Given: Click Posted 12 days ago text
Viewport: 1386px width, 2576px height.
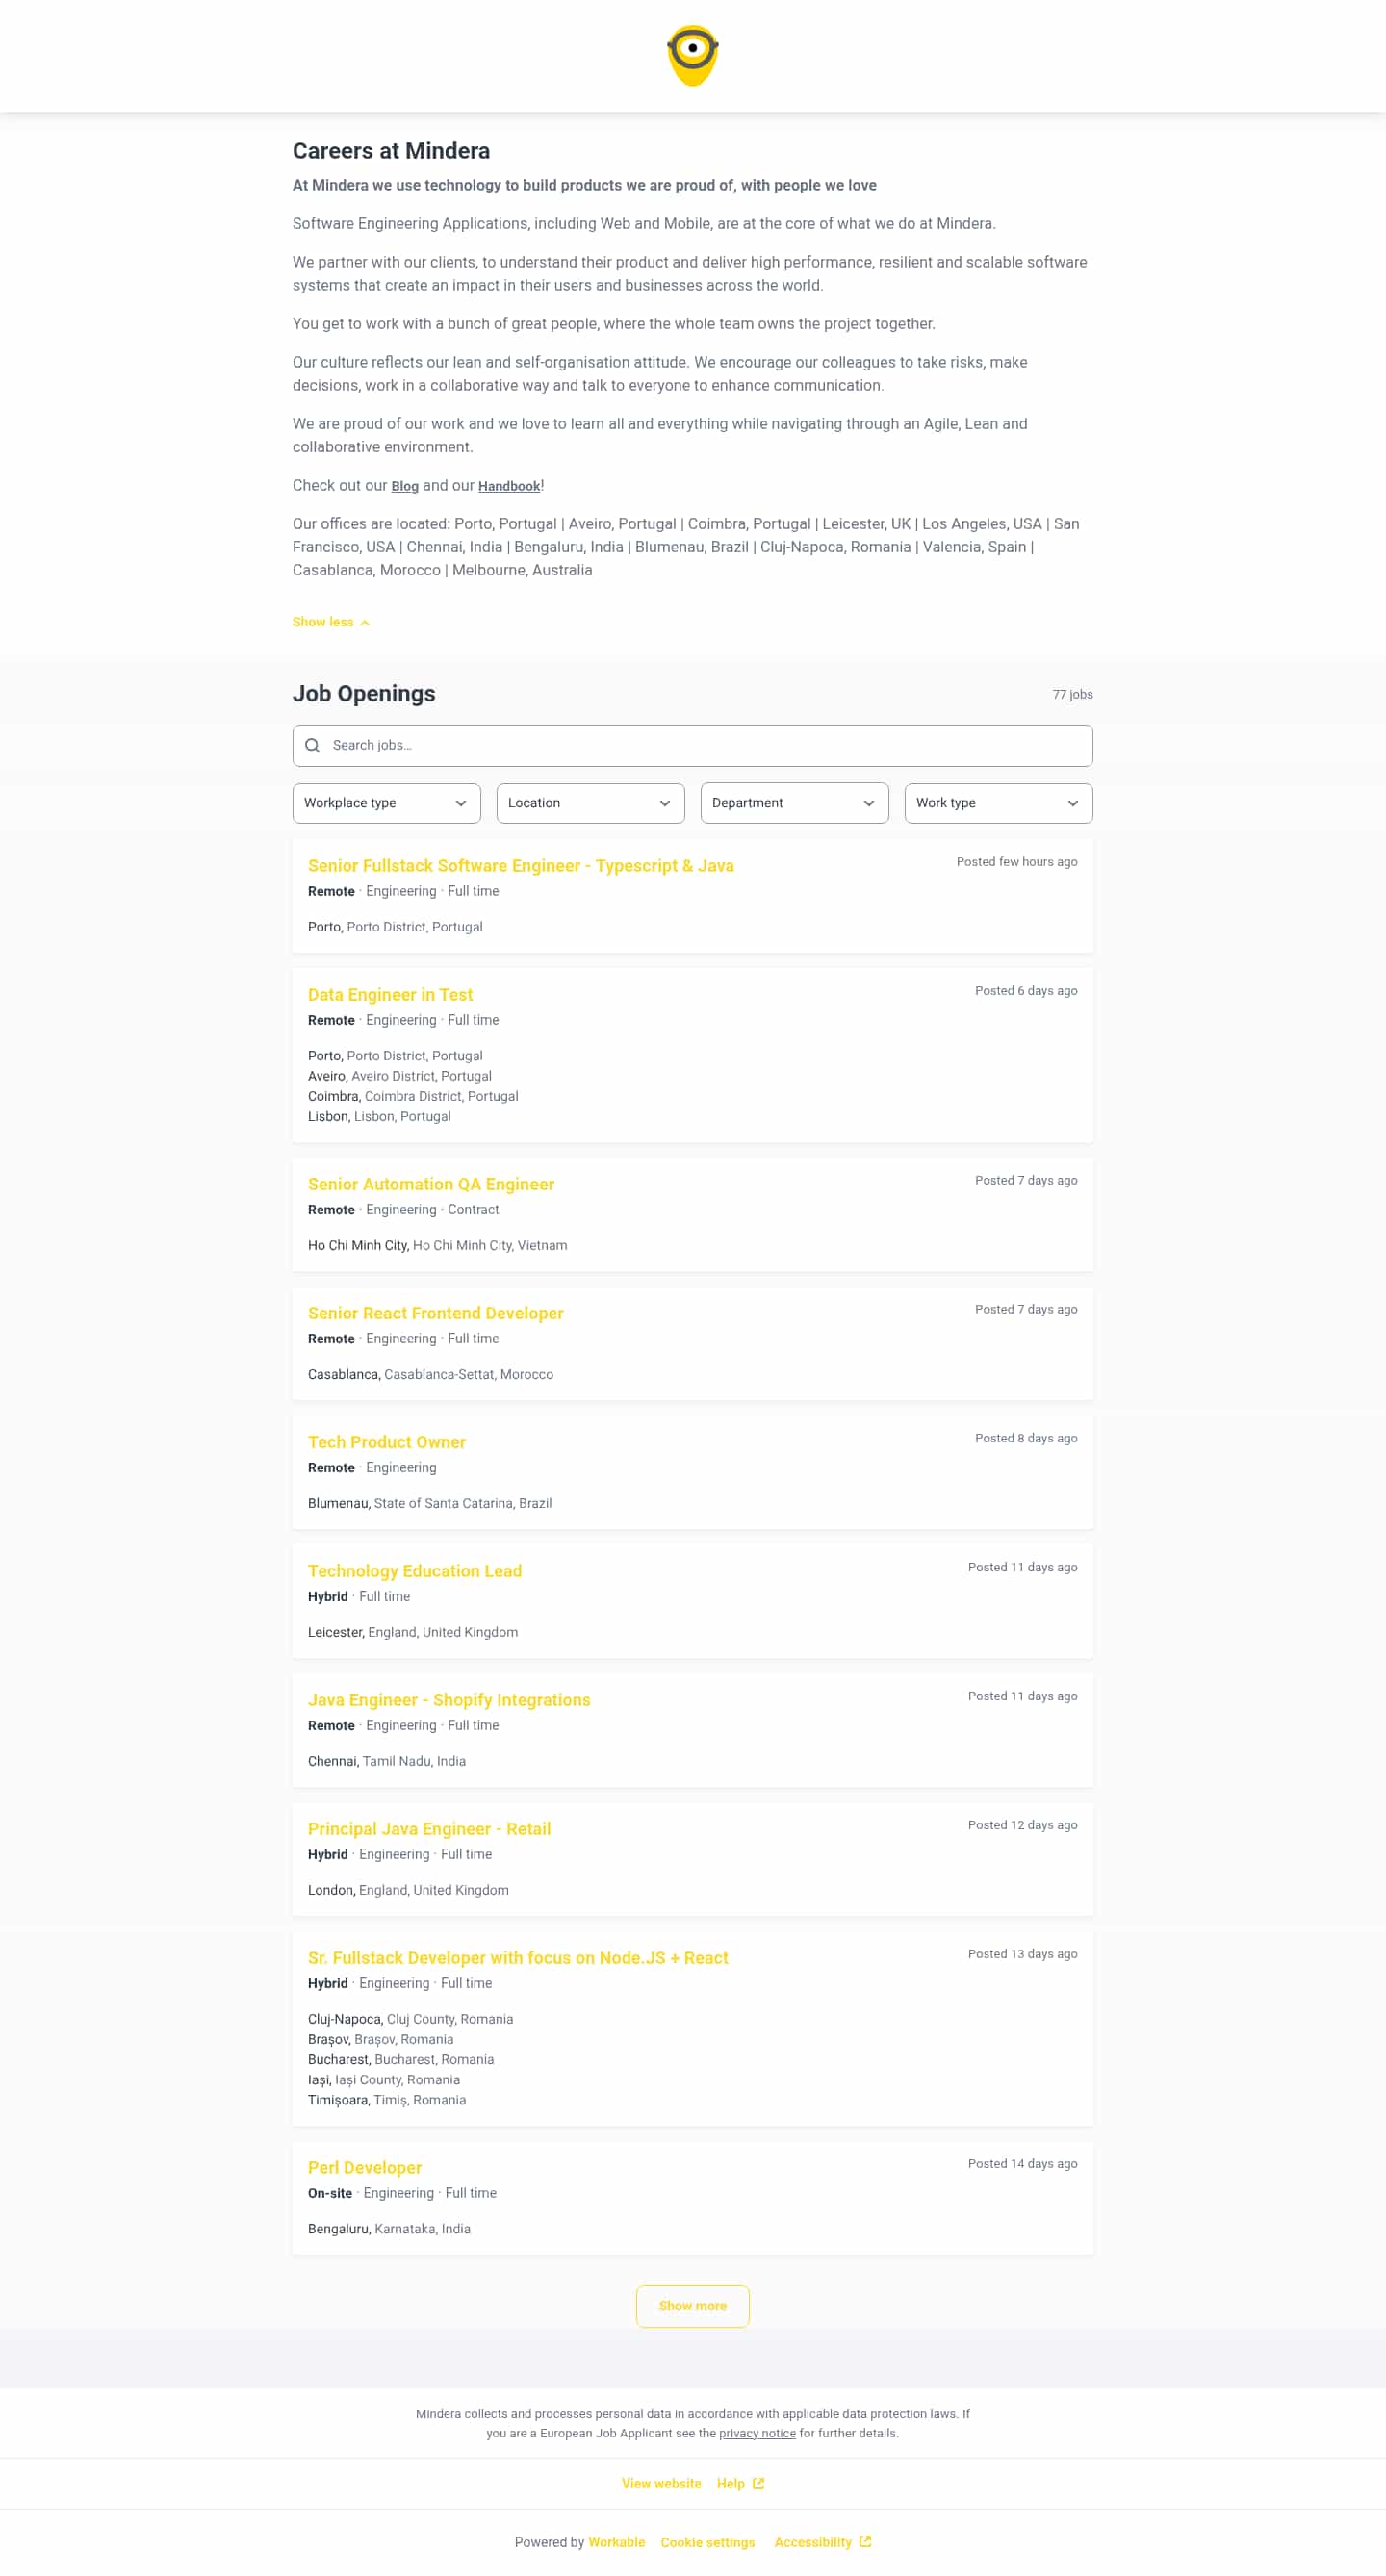Looking at the screenshot, I should [x=1023, y=1825].
